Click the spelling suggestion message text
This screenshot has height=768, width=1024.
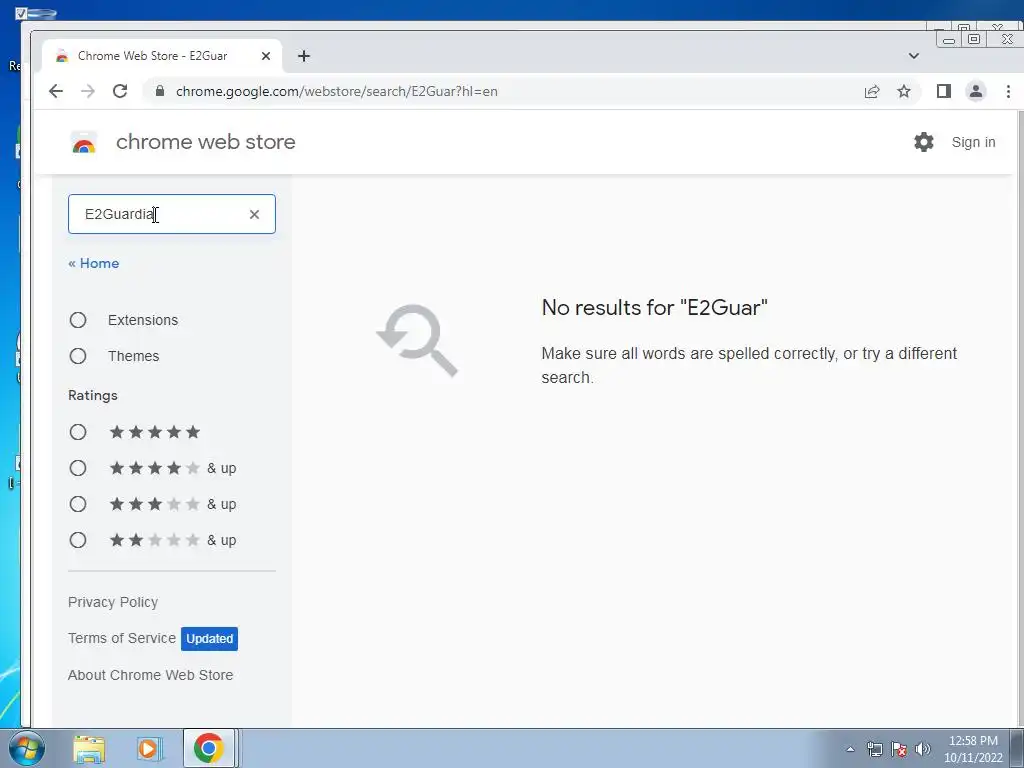pos(749,365)
